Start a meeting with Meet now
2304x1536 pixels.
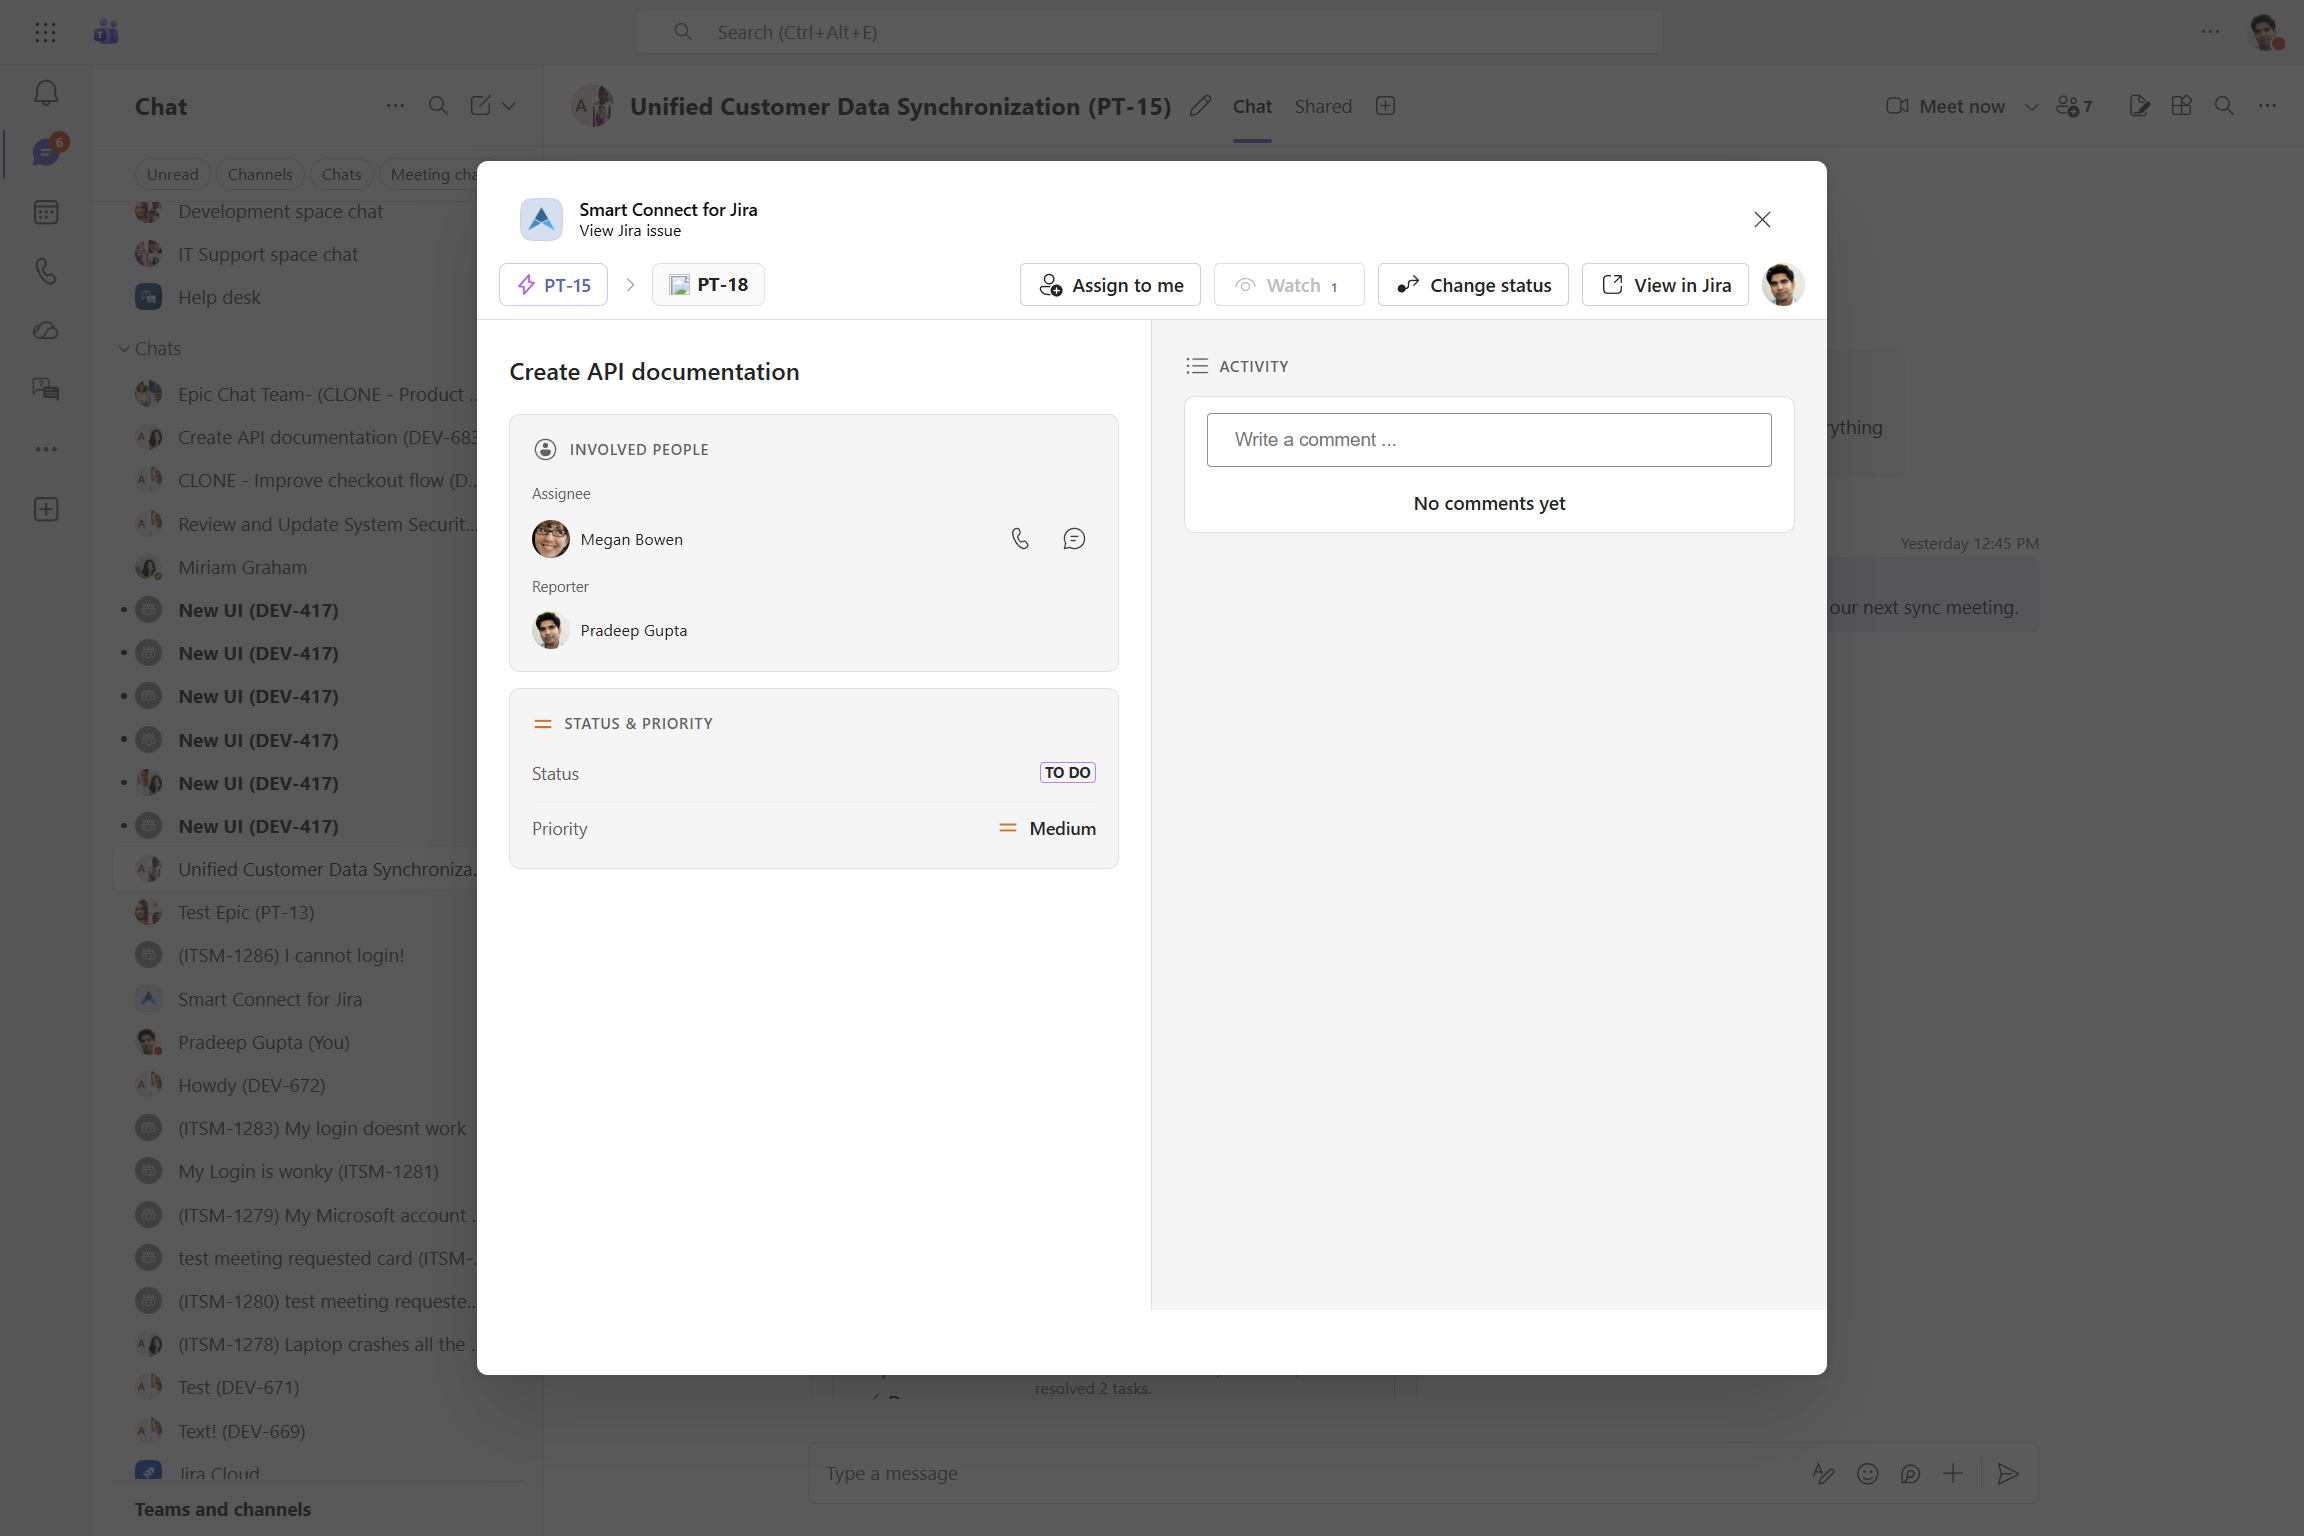(x=1946, y=106)
